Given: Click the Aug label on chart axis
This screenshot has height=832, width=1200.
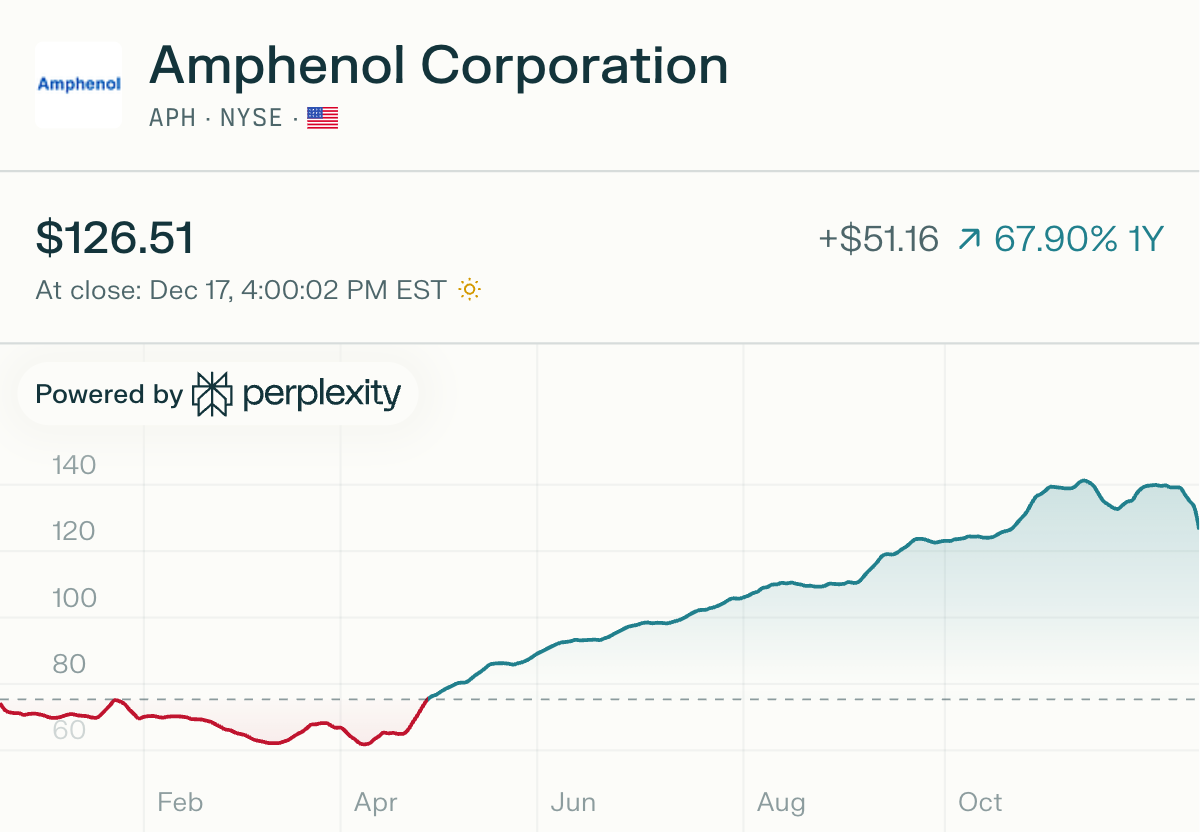Looking at the screenshot, I should pyautogui.click(x=781, y=802).
